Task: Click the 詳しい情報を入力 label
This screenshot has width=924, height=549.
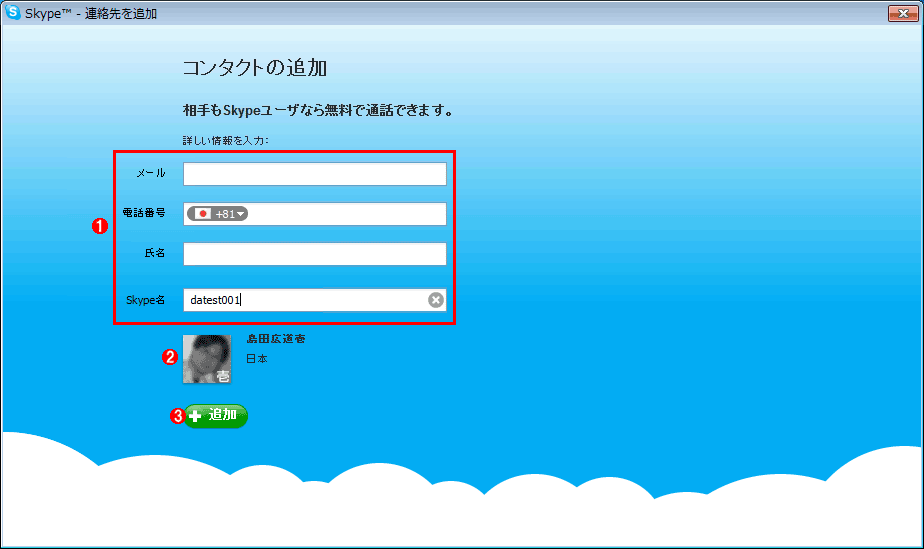Action: [226, 141]
